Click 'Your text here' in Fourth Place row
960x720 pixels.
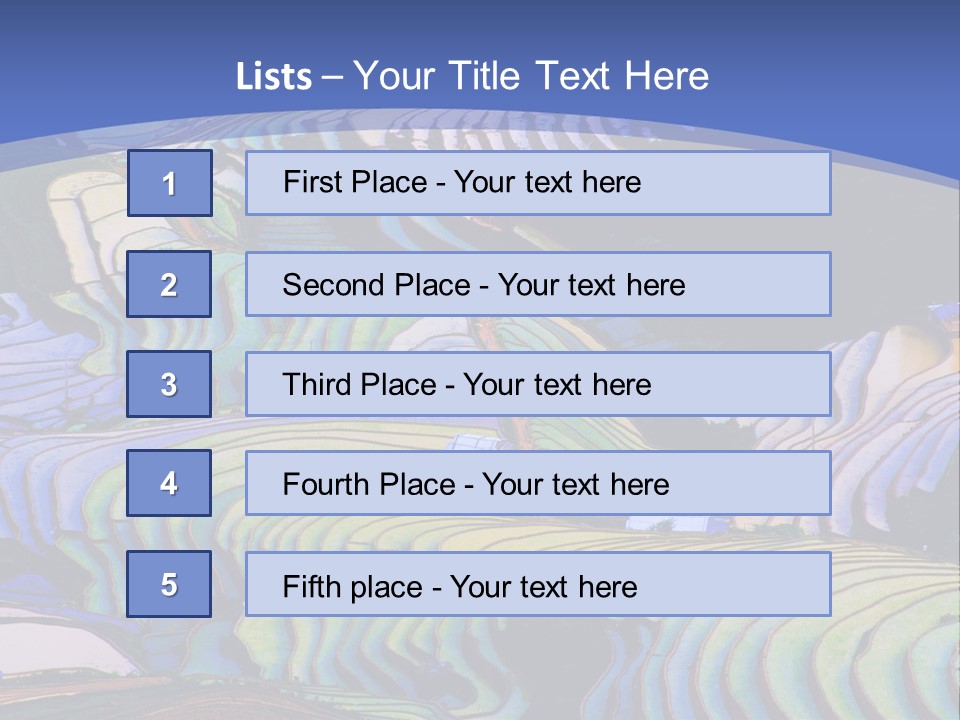[x=576, y=484]
